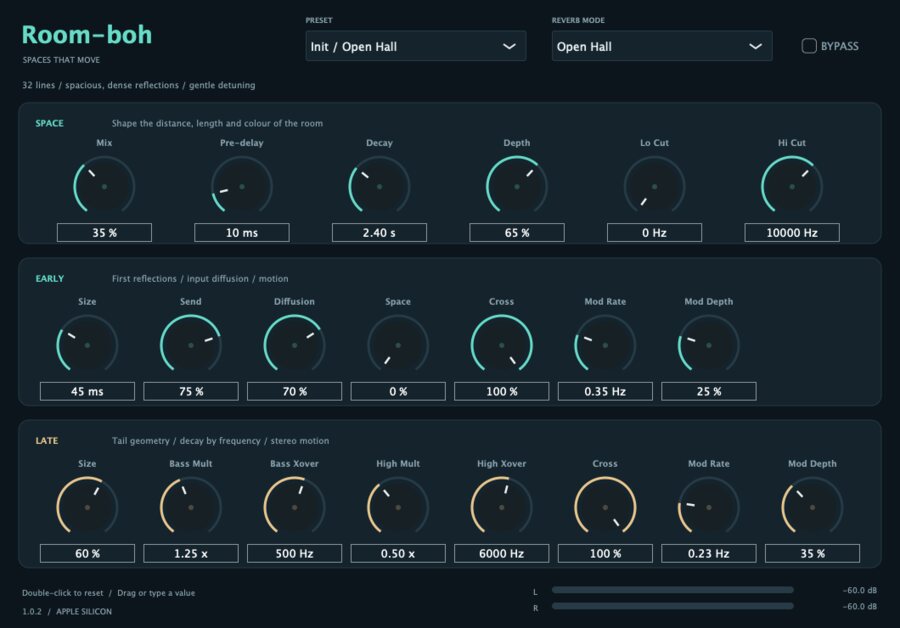Click the Late Cross knob
The height and width of the screenshot is (628, 900).
click(x=605, y=507)
